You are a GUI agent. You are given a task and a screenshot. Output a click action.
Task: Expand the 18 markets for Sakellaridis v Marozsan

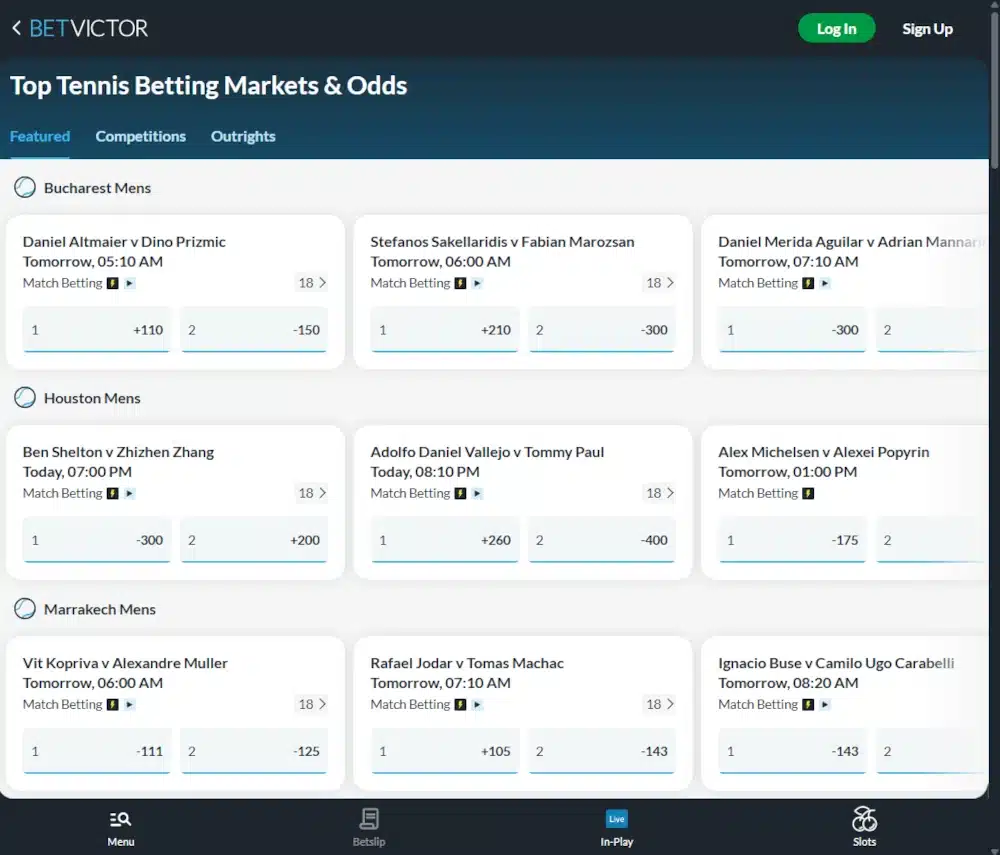coord(658,283)
